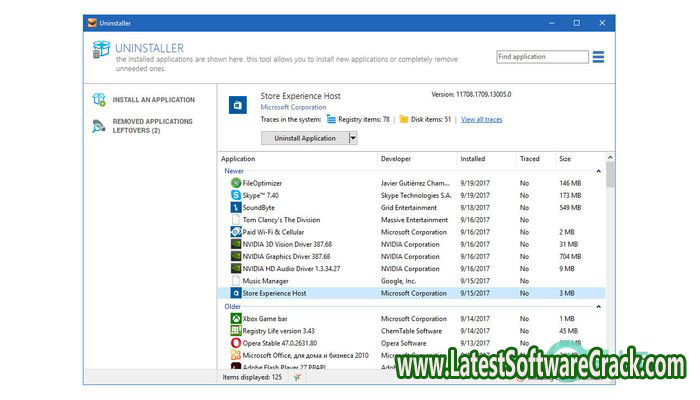Select the Xbox Game bar row

pos(412,319)
